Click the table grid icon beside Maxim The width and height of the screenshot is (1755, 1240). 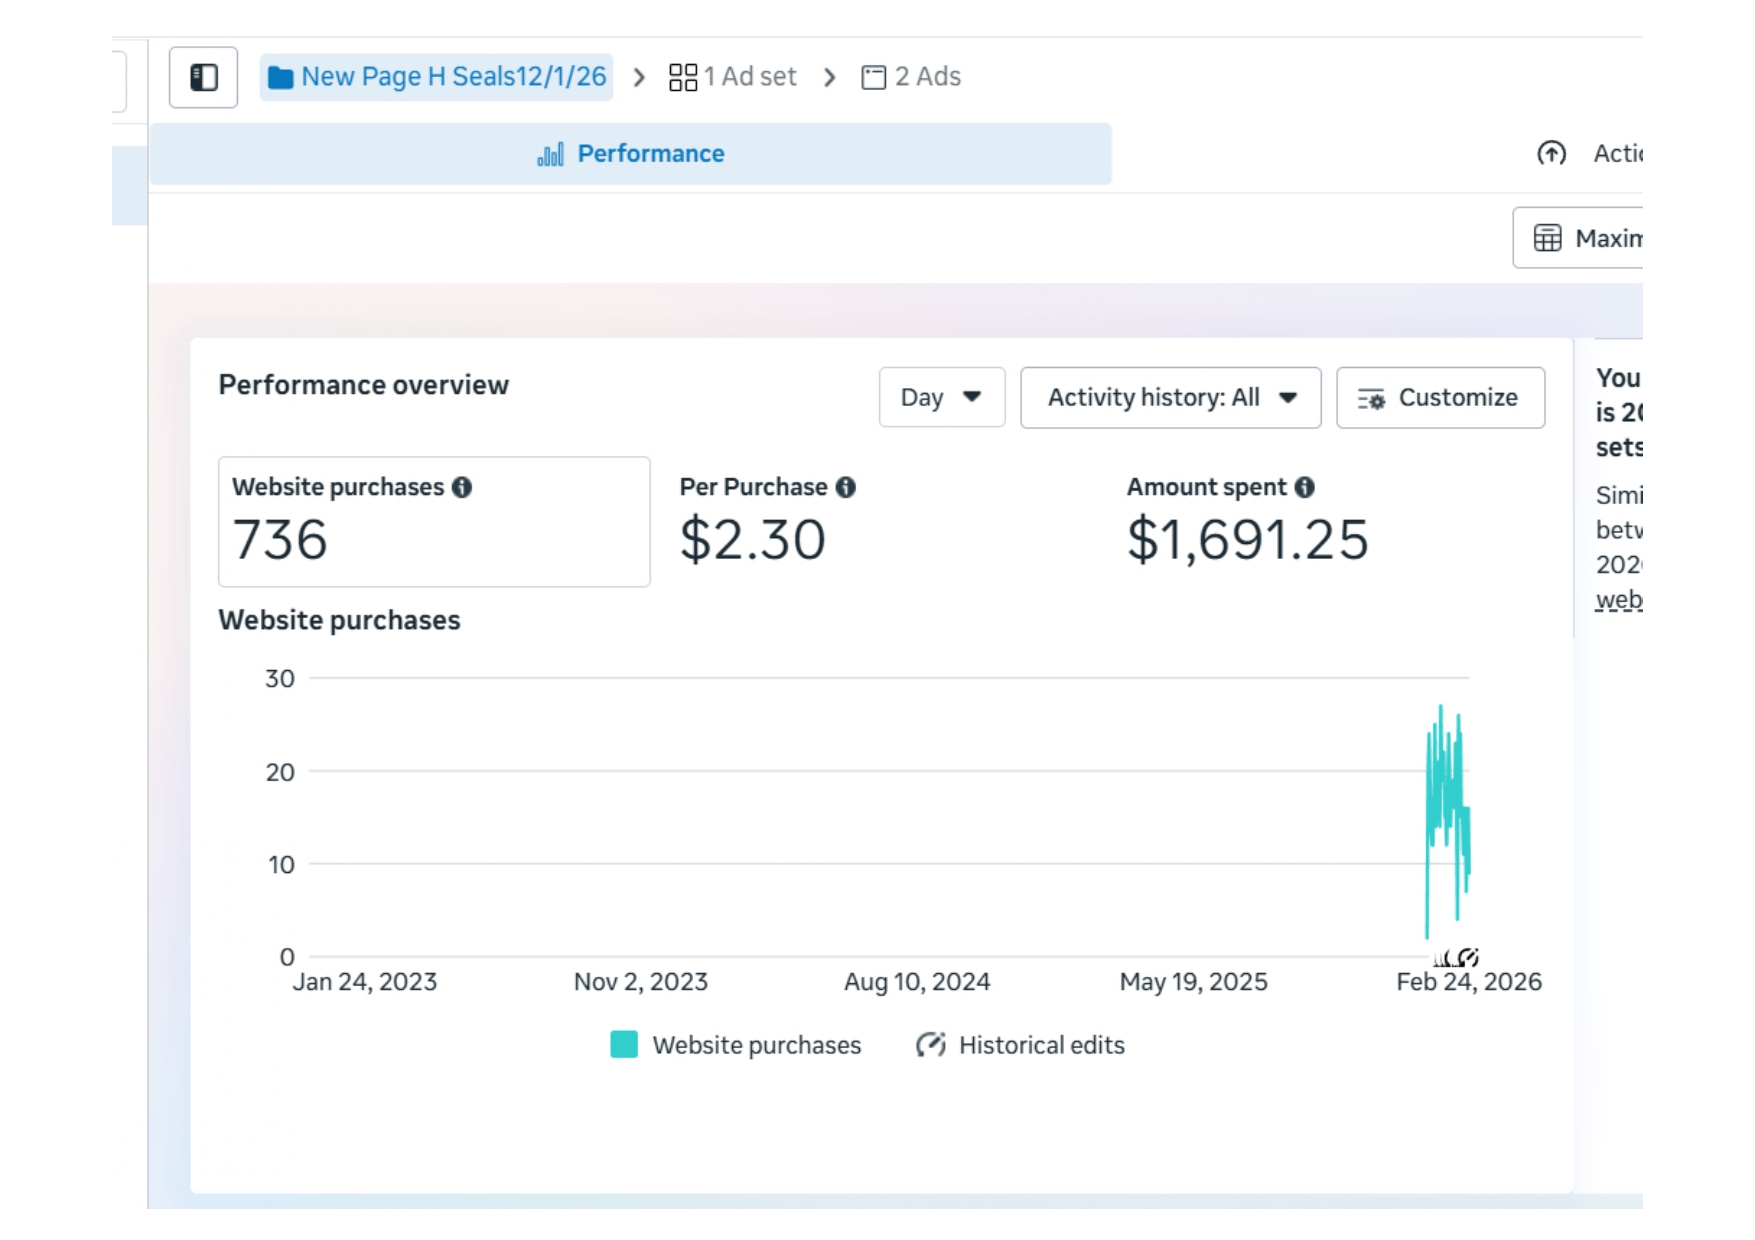(1547, 238)
